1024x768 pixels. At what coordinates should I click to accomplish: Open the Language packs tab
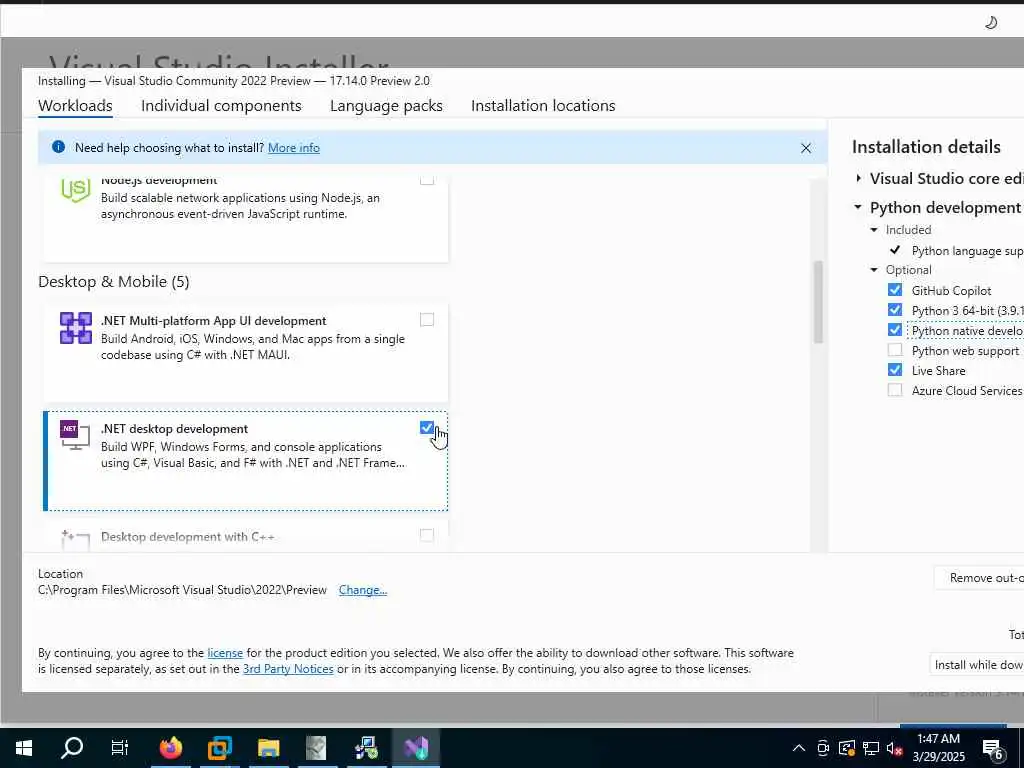coord(386,106)
